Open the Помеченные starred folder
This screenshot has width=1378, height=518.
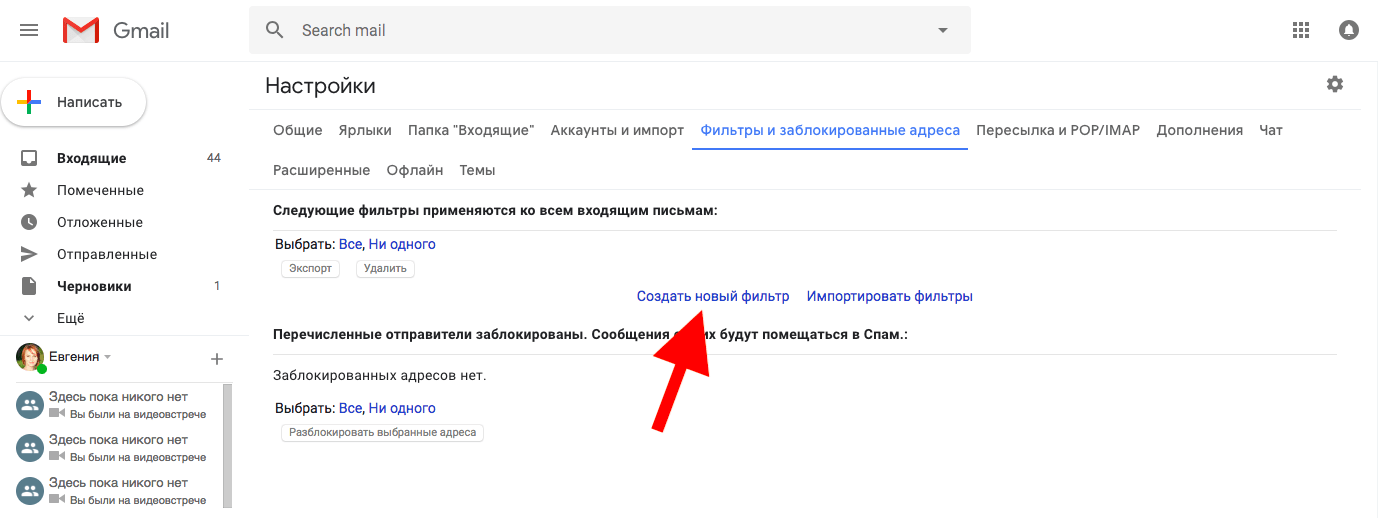100,190
